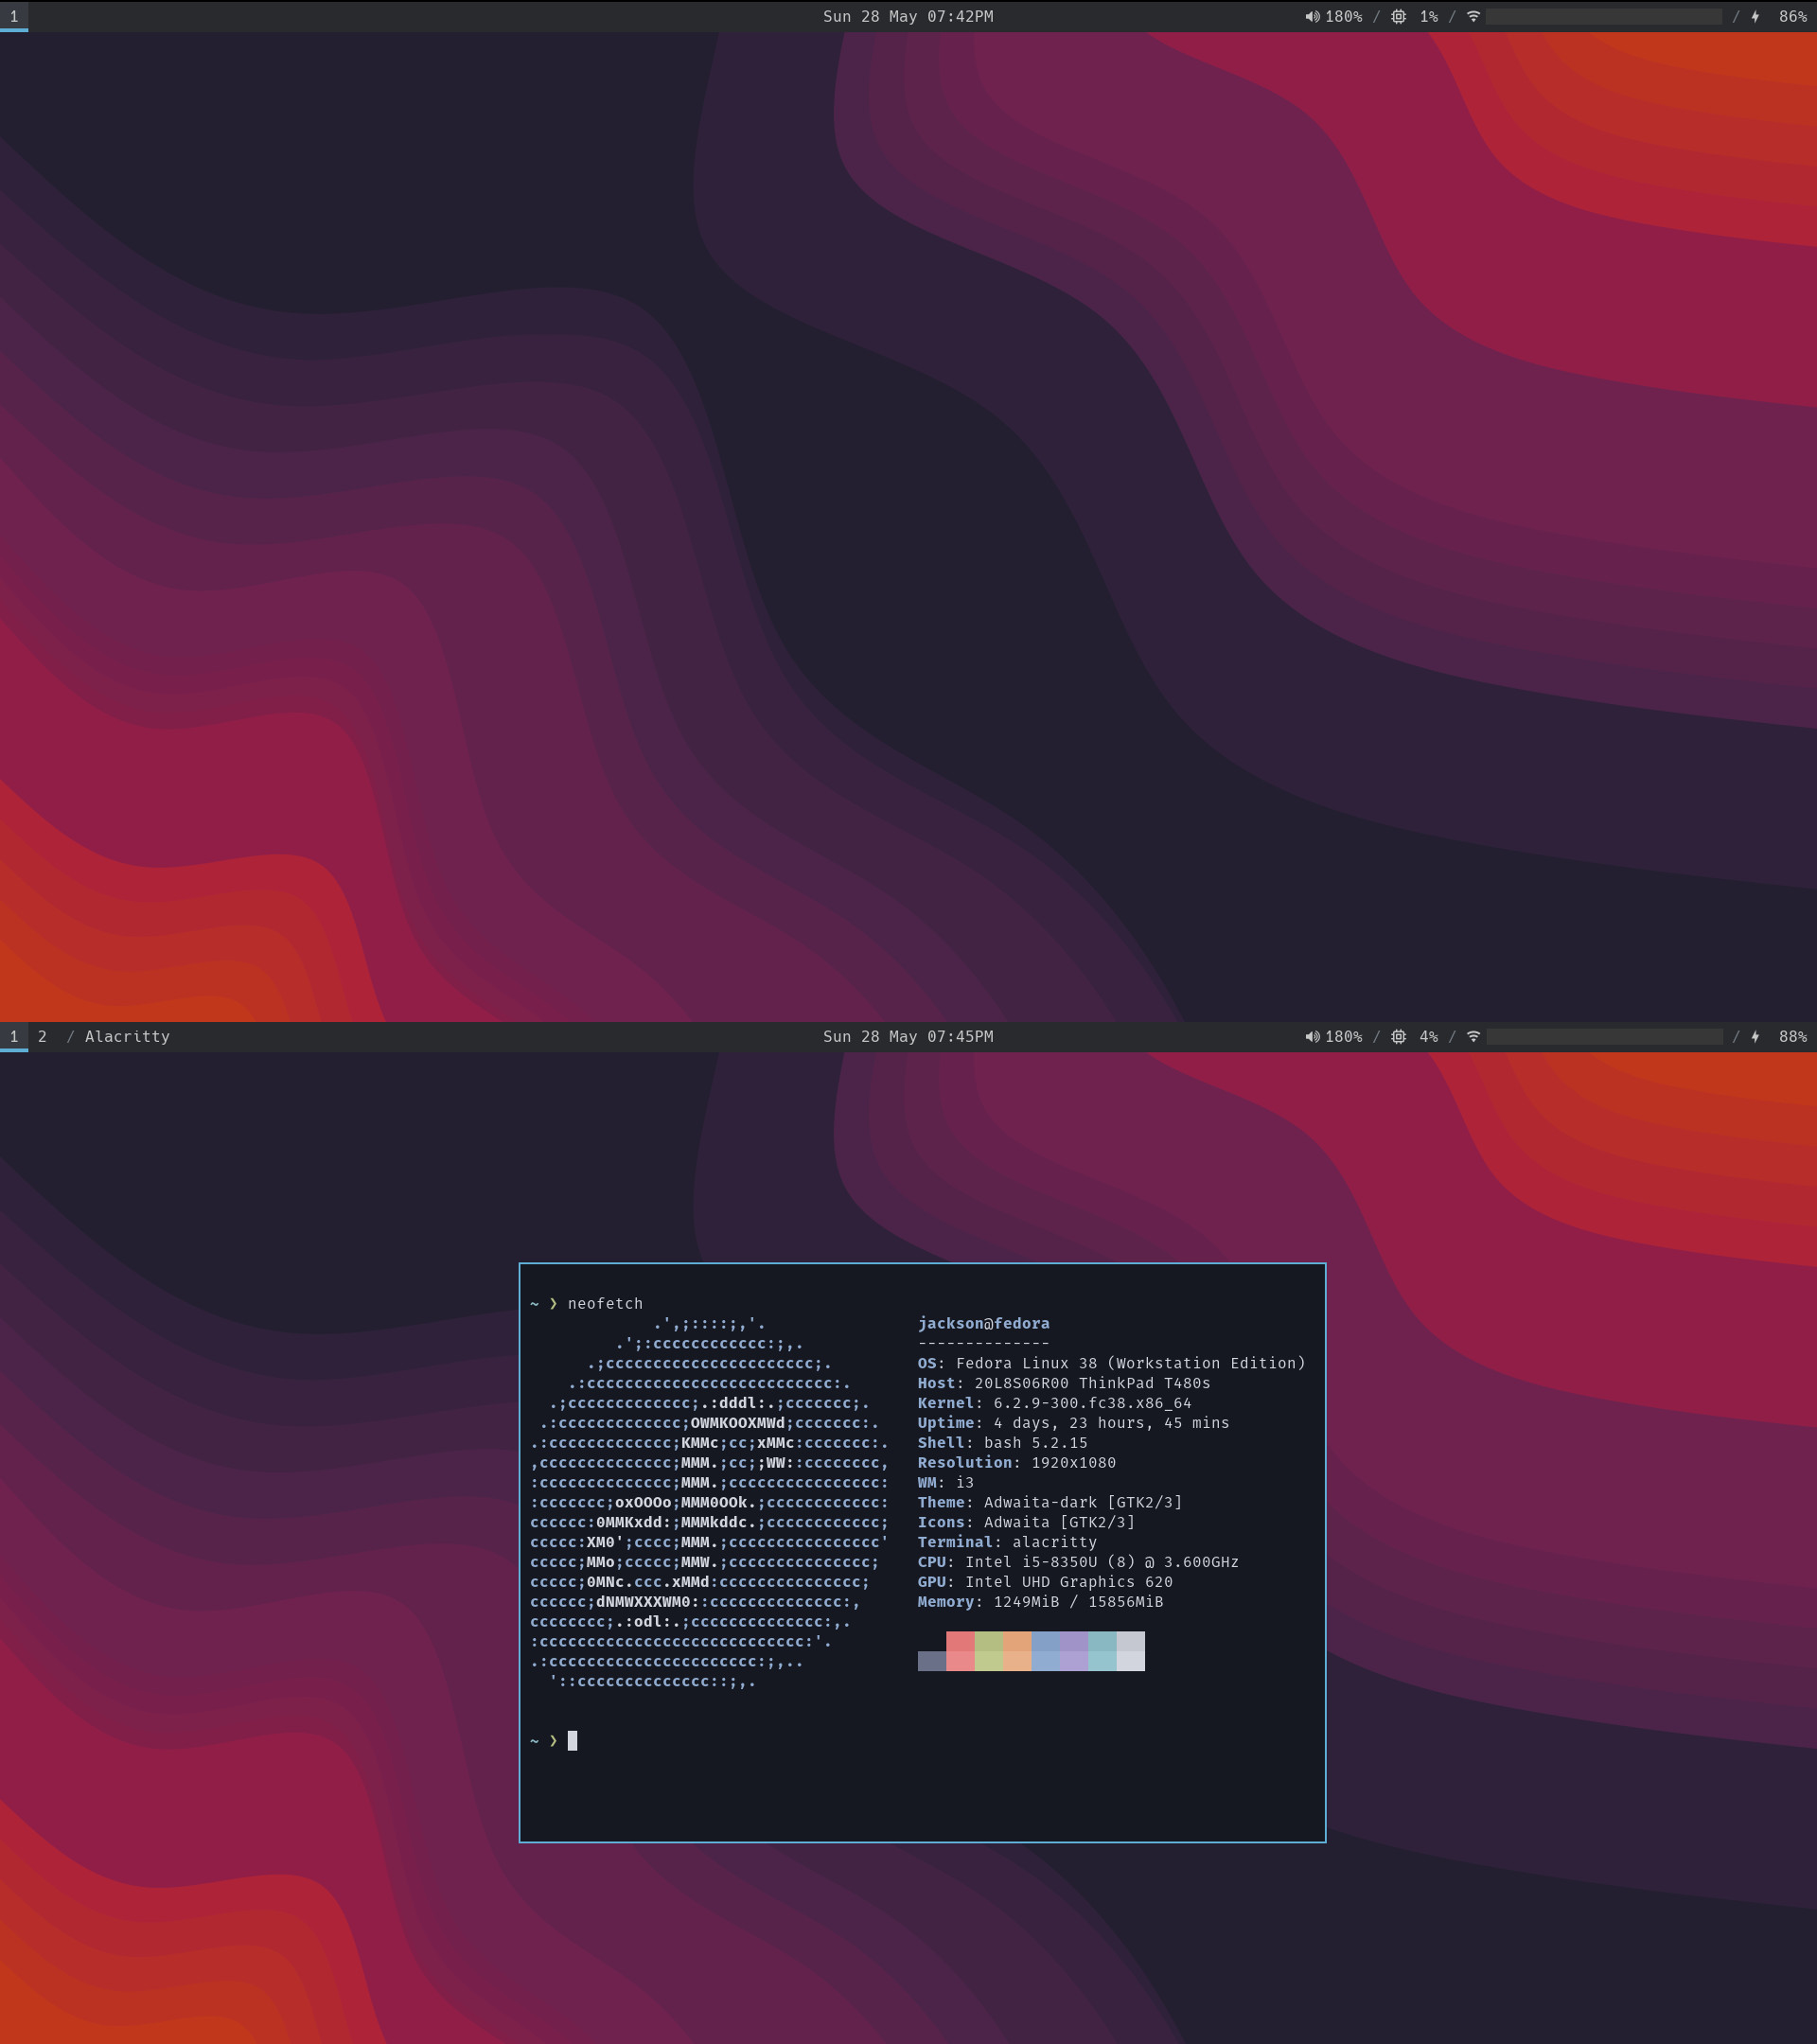Click the CPU usage icon on bottom bar
This screenshot has height=2044, width=1817.
pos(1398,1037)
